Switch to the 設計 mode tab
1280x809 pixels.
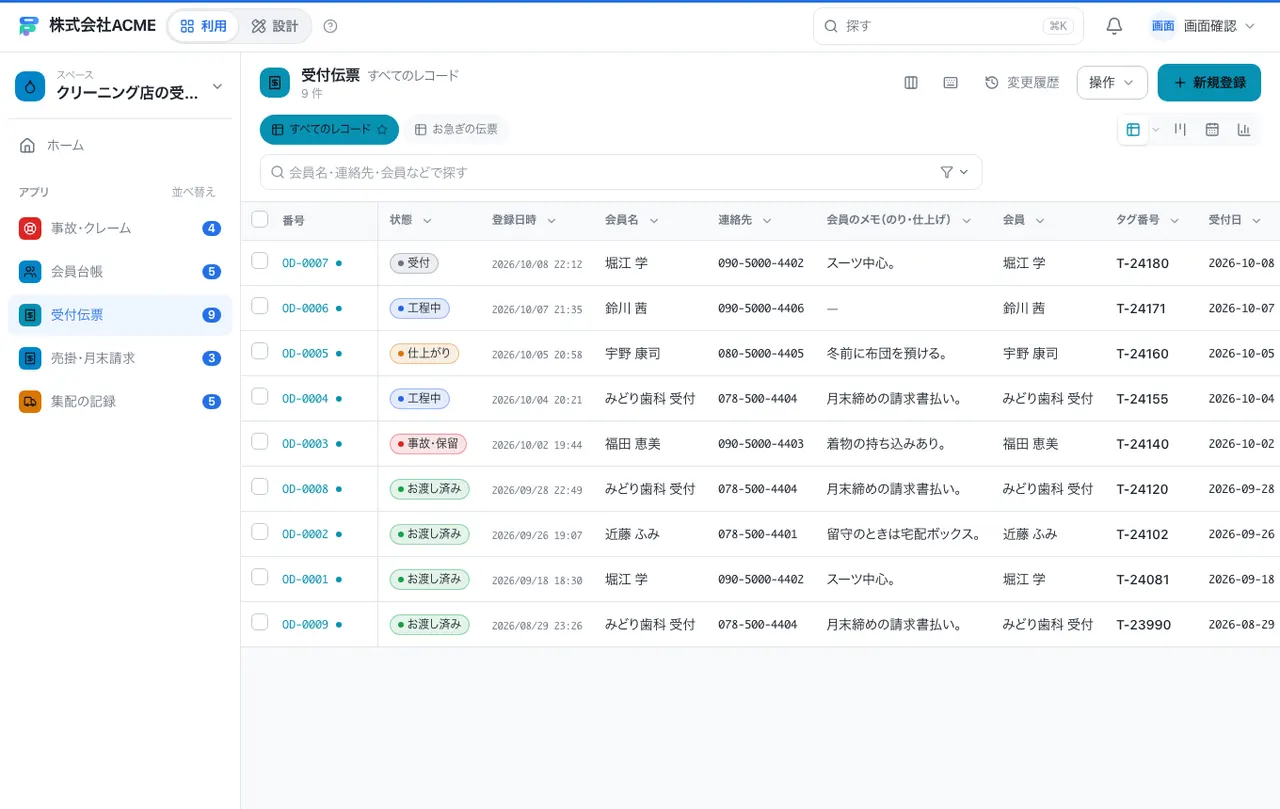275,26
